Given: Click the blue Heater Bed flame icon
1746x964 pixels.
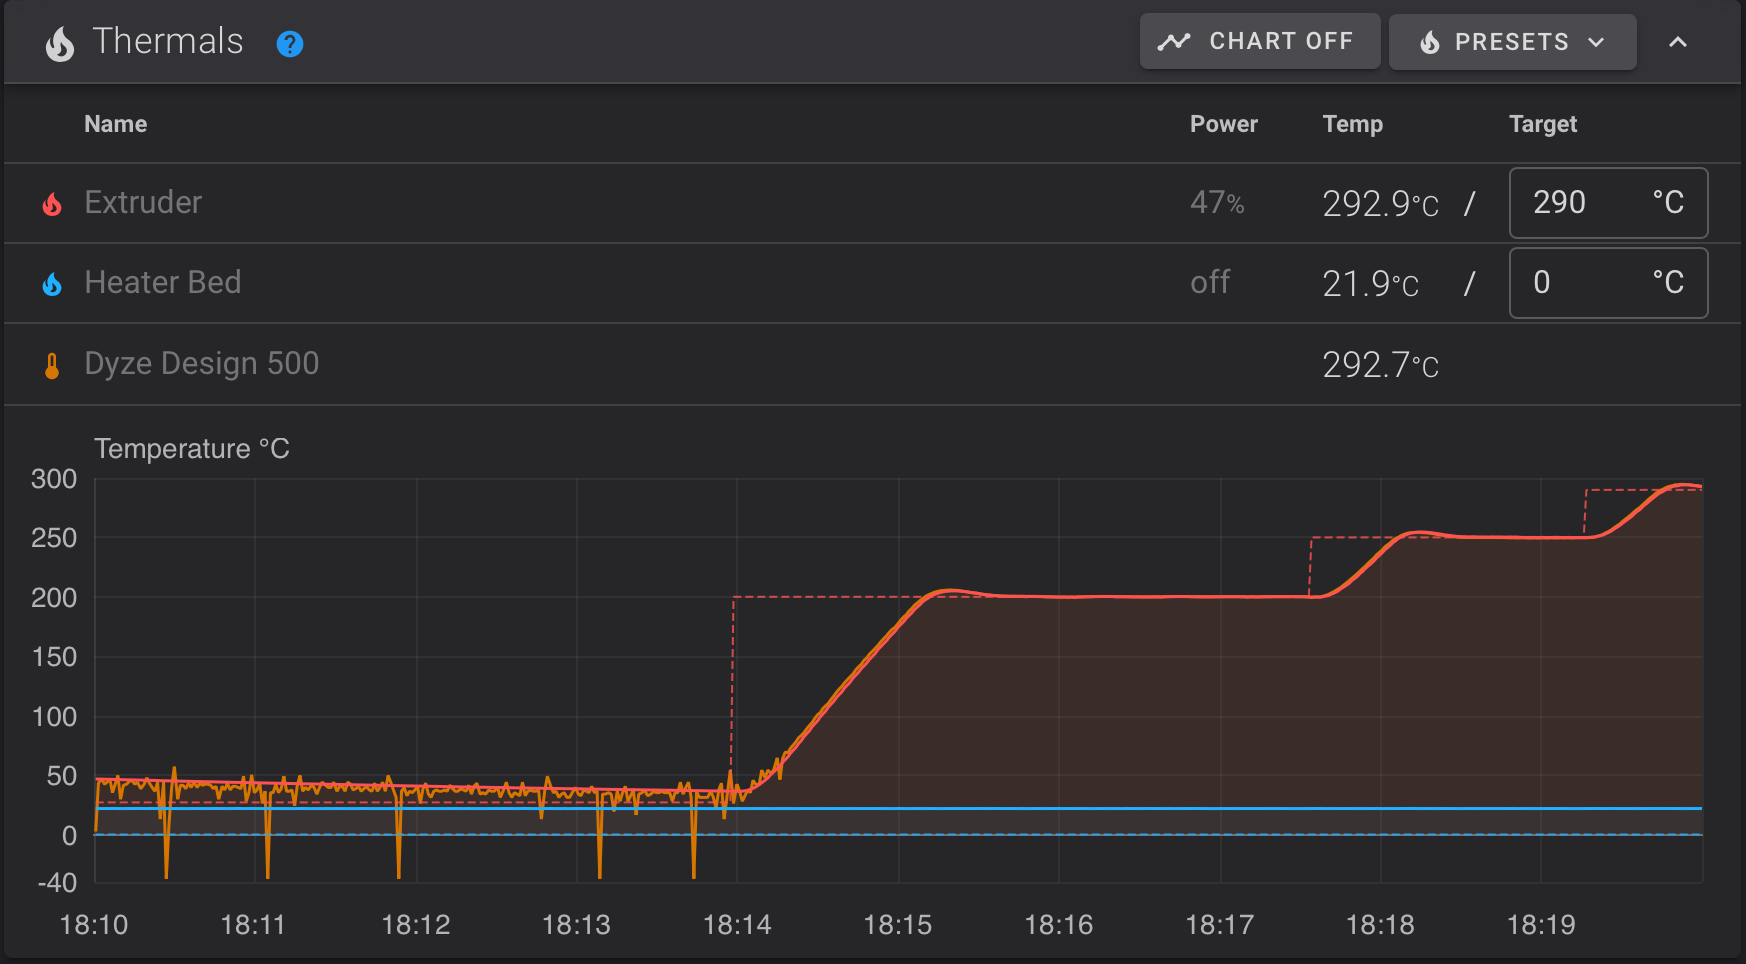Looking at the screenshot, I should 52,284.
